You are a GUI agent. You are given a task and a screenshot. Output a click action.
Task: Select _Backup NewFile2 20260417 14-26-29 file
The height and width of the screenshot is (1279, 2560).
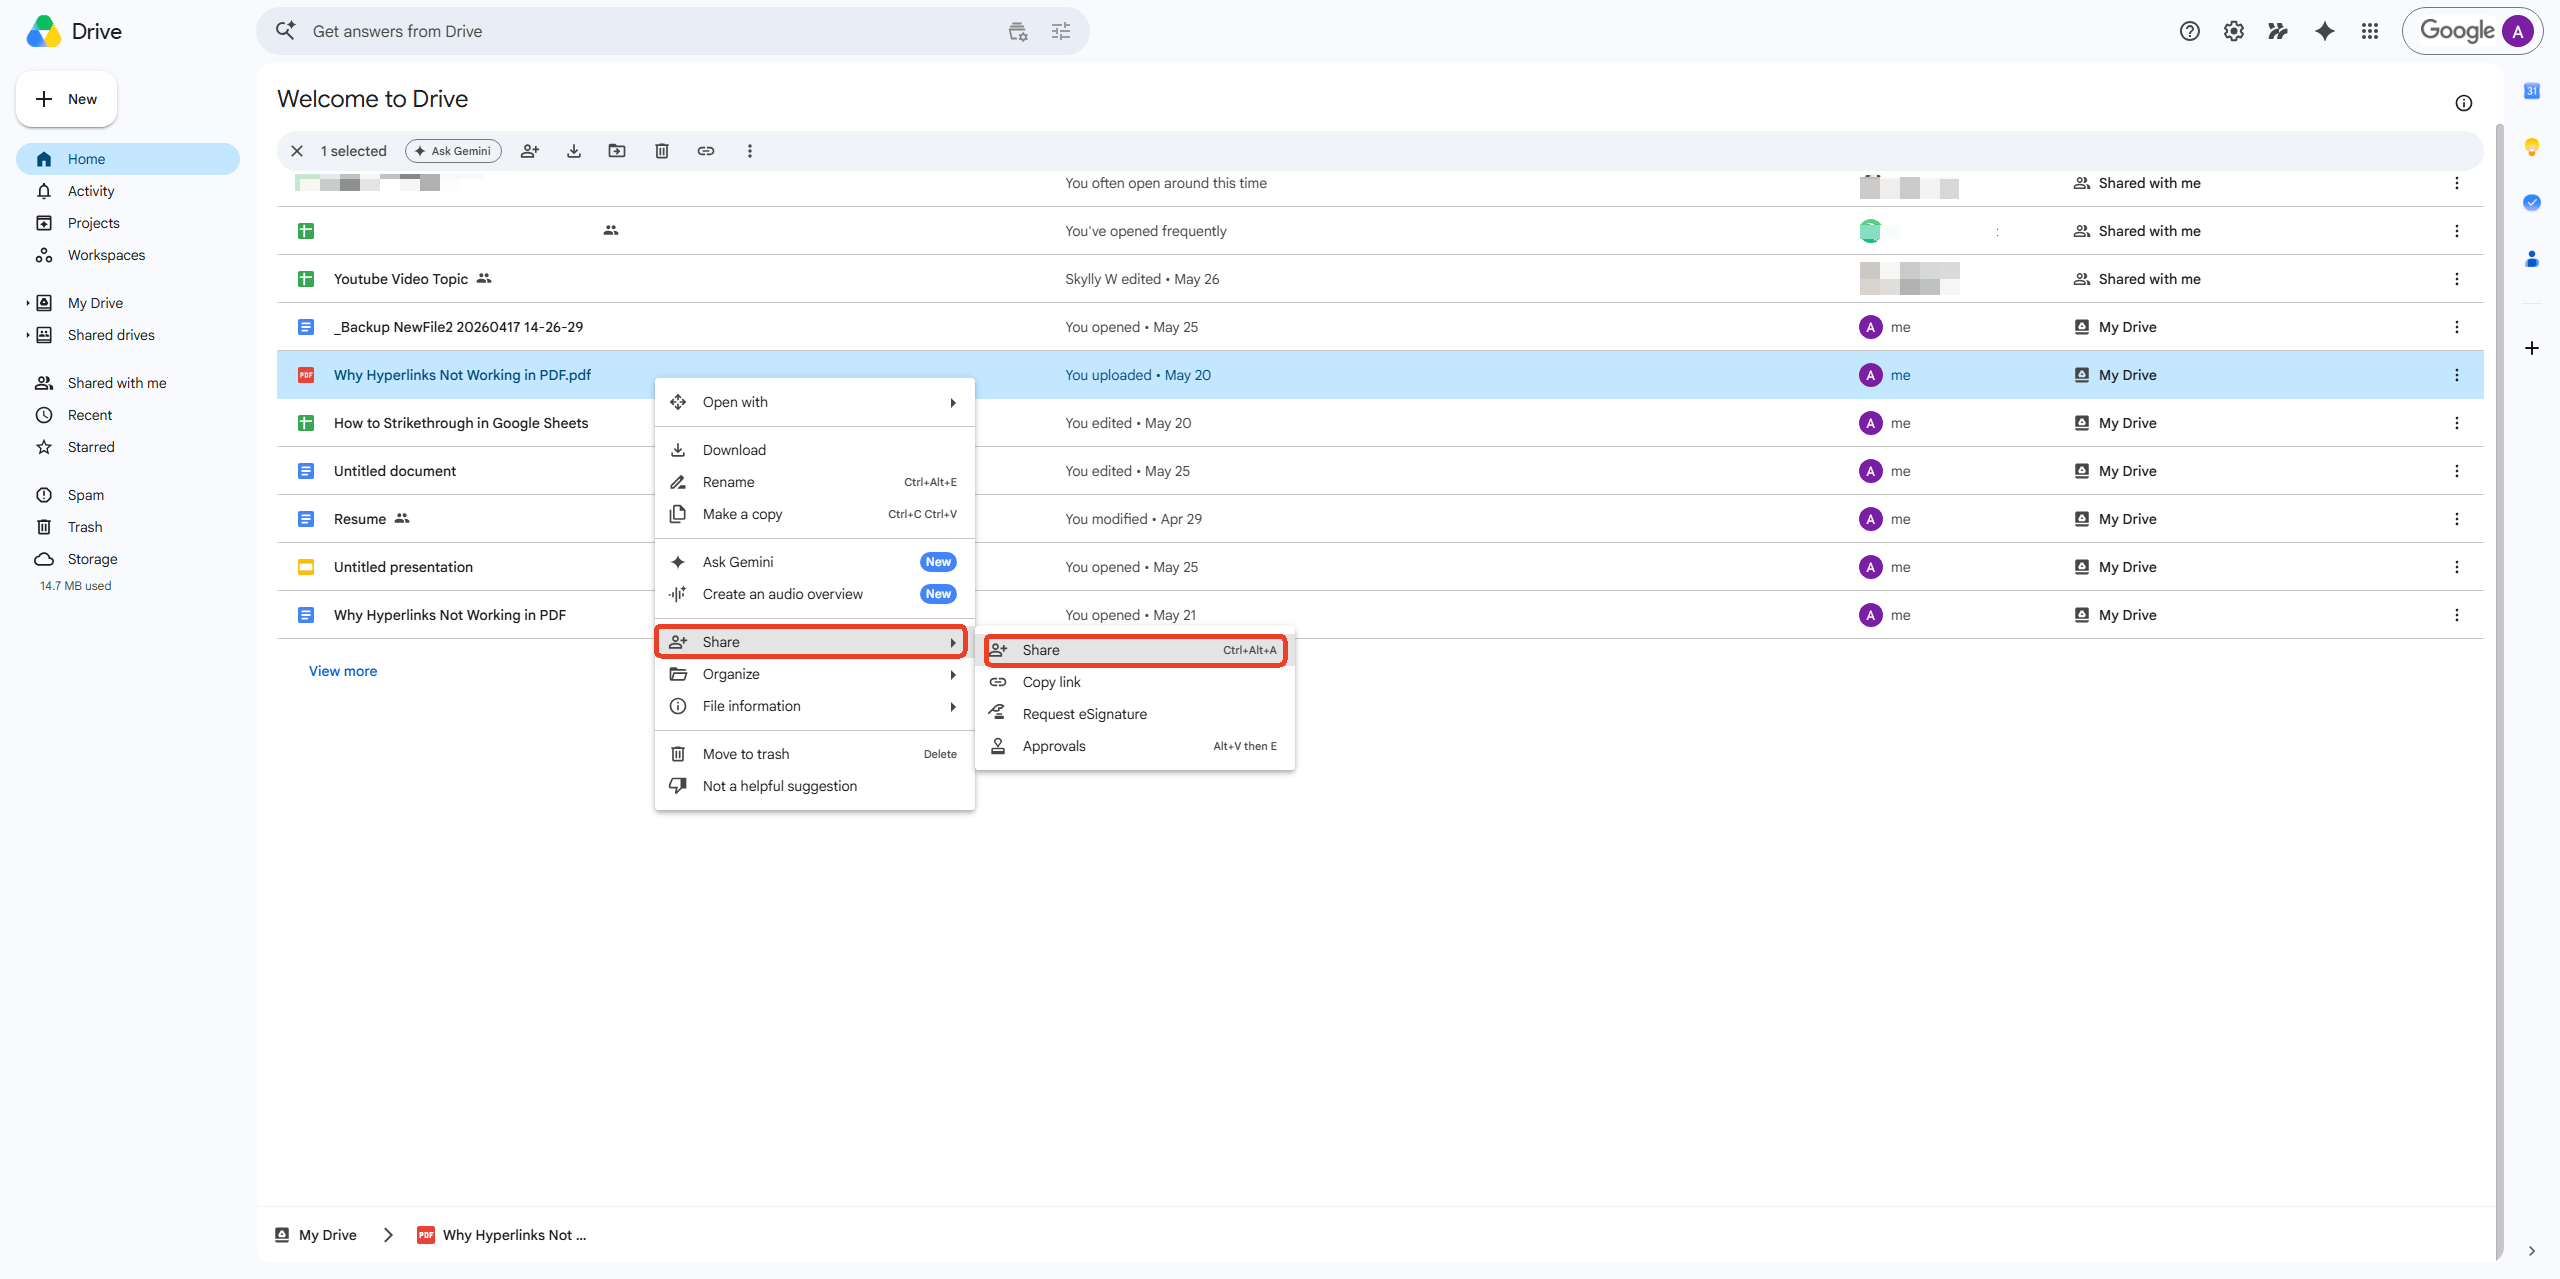tap(1380, 327)
